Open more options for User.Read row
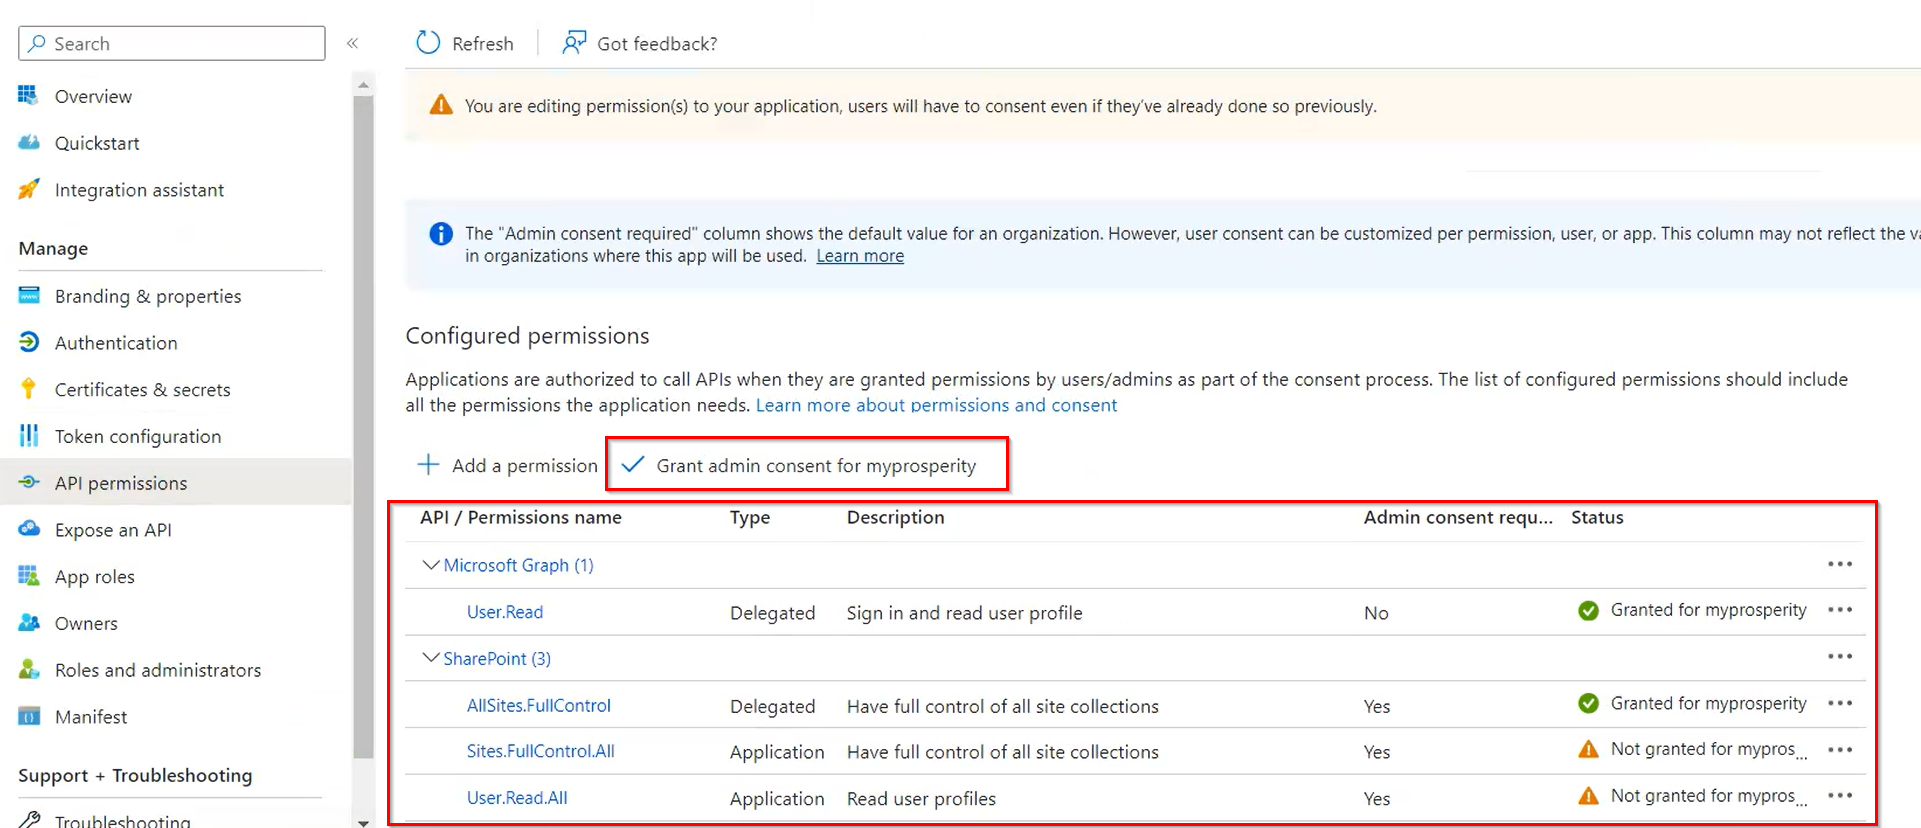This screenshot has height=828, width=1921. 1840,609
